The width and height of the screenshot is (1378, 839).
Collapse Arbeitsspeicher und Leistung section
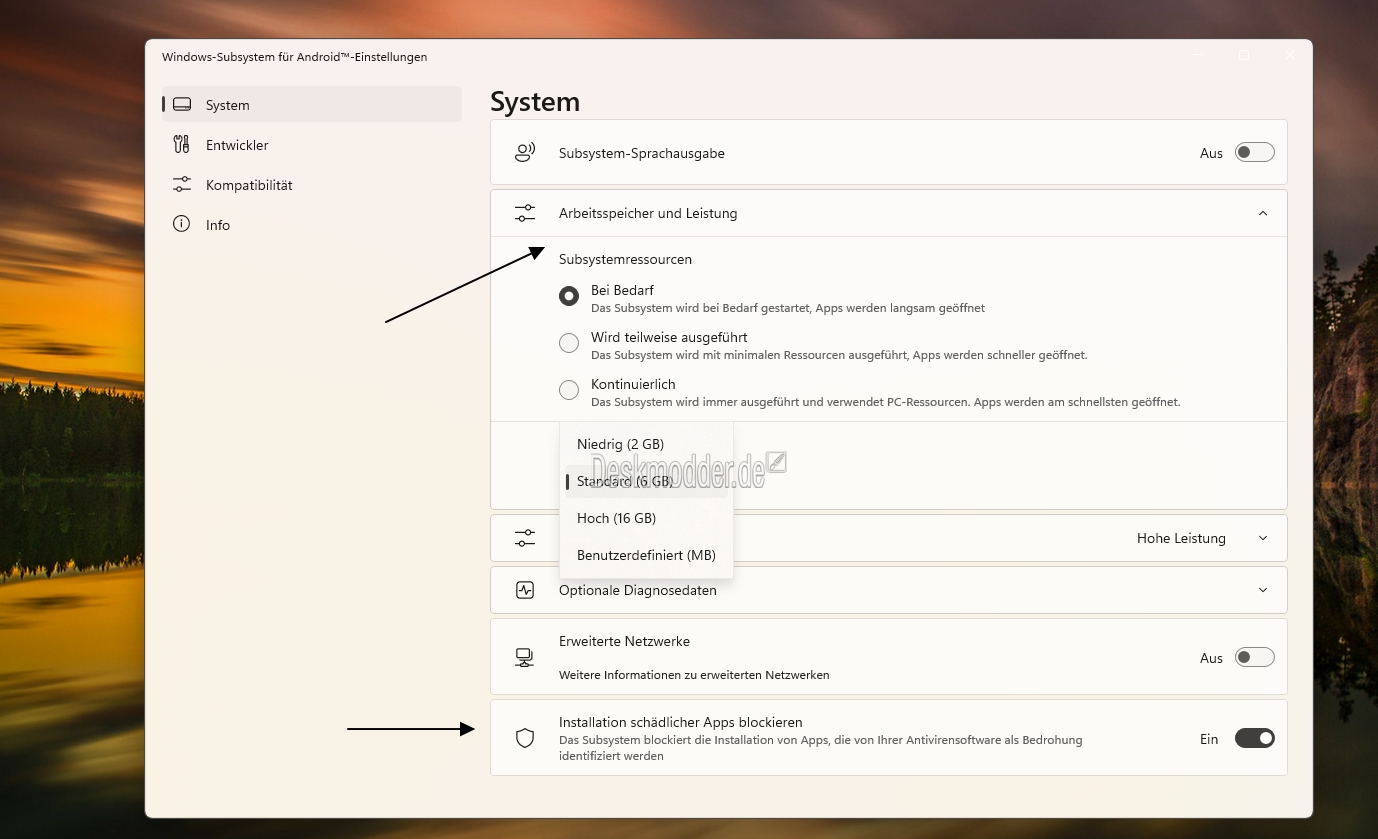tap(1262, 213)
